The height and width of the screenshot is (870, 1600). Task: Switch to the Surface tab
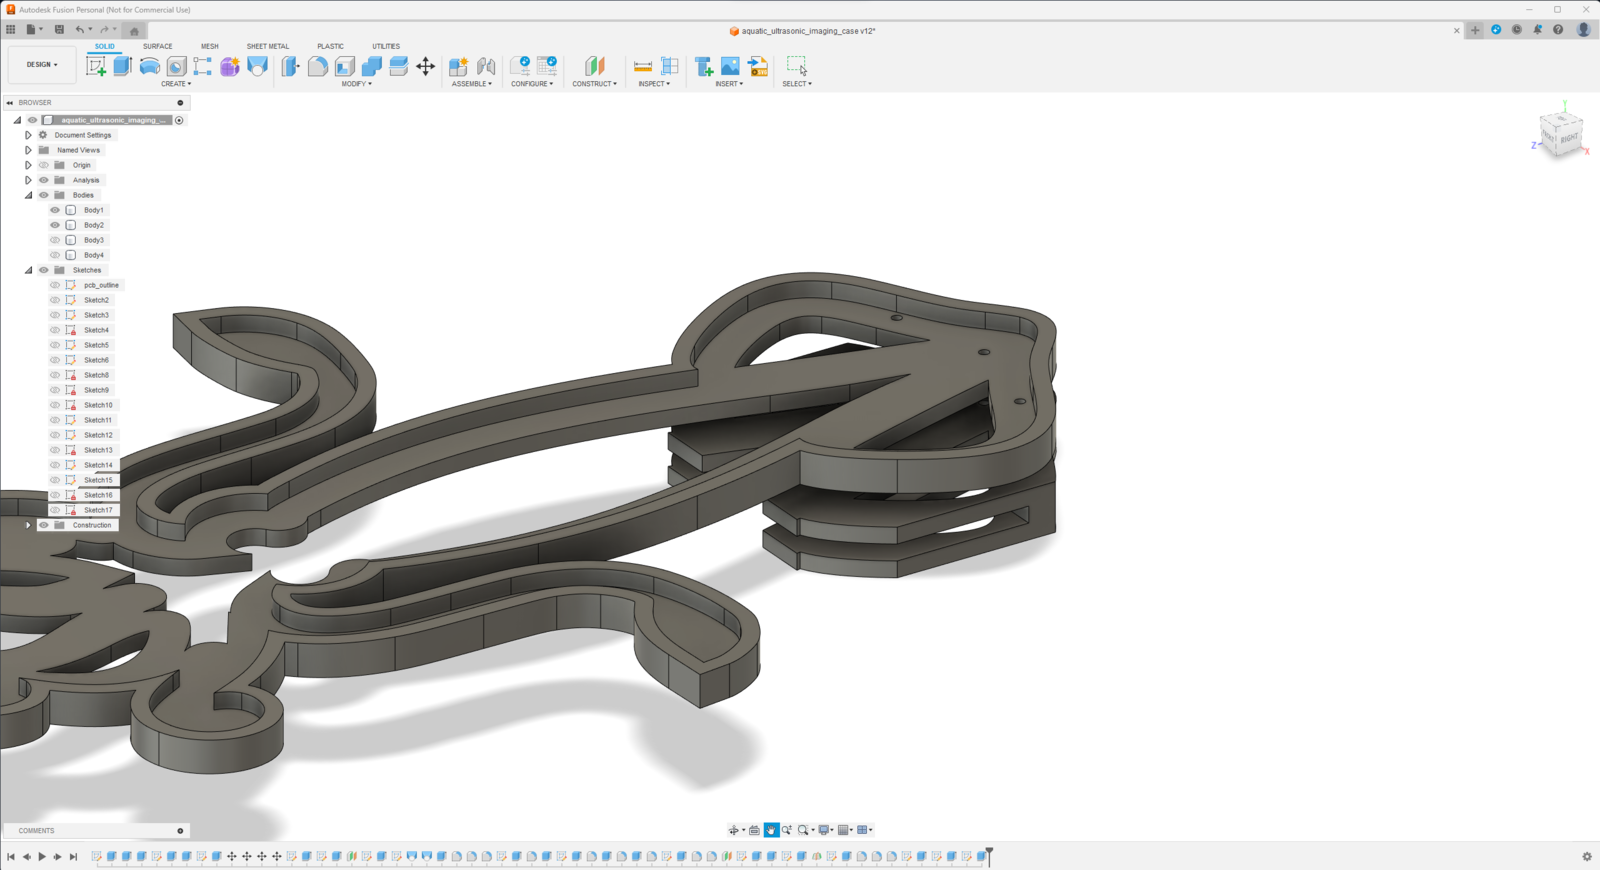coord(157,46)
